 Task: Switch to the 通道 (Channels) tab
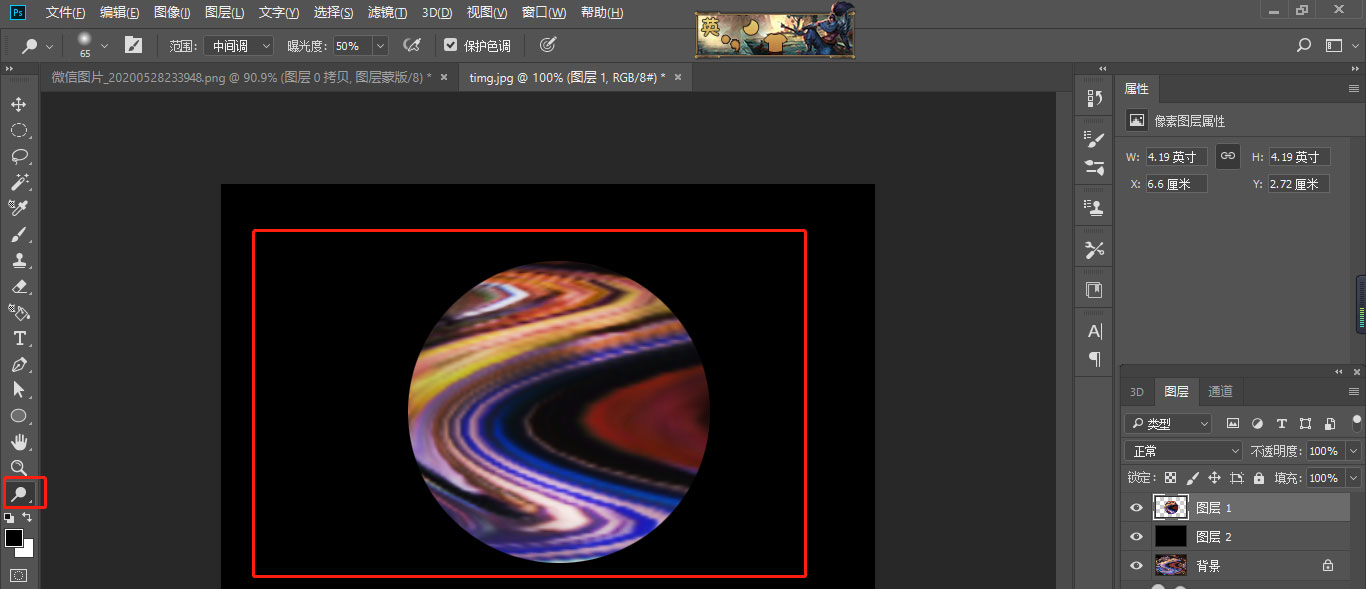pos(1220,391)
